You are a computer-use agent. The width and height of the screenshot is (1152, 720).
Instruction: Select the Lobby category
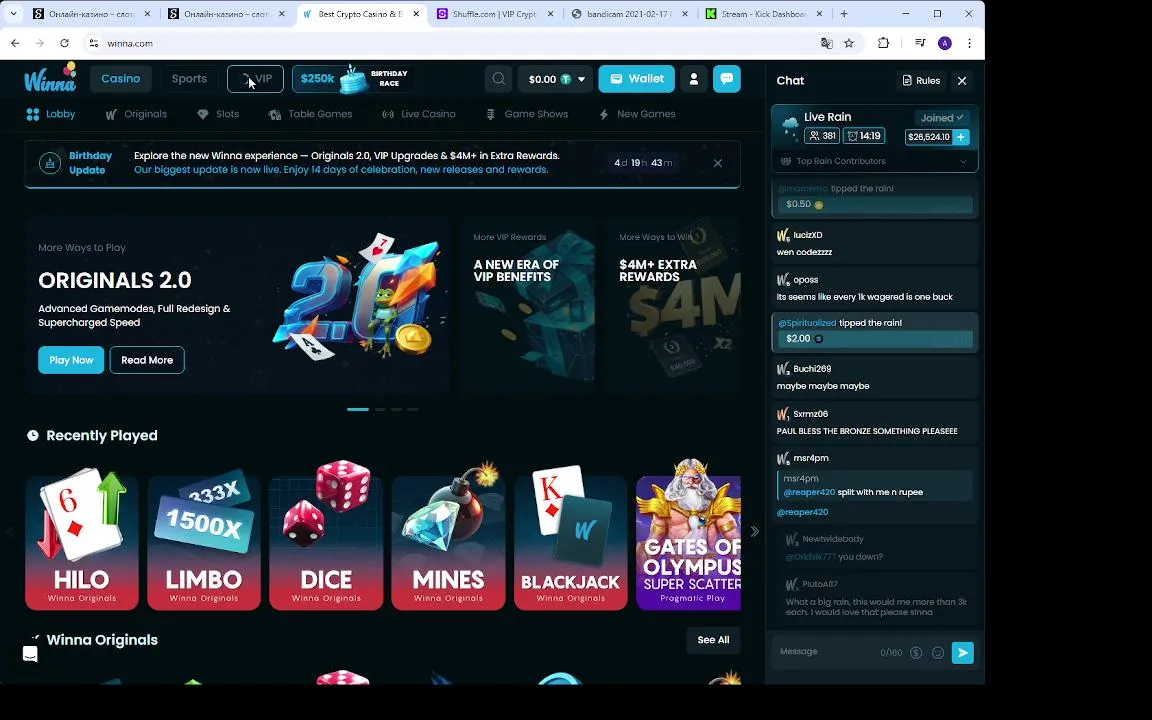[51, 114]
